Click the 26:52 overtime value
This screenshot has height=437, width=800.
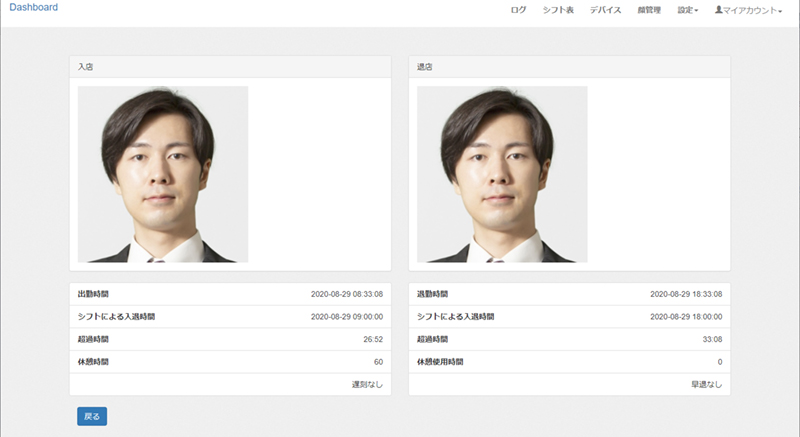372,339
